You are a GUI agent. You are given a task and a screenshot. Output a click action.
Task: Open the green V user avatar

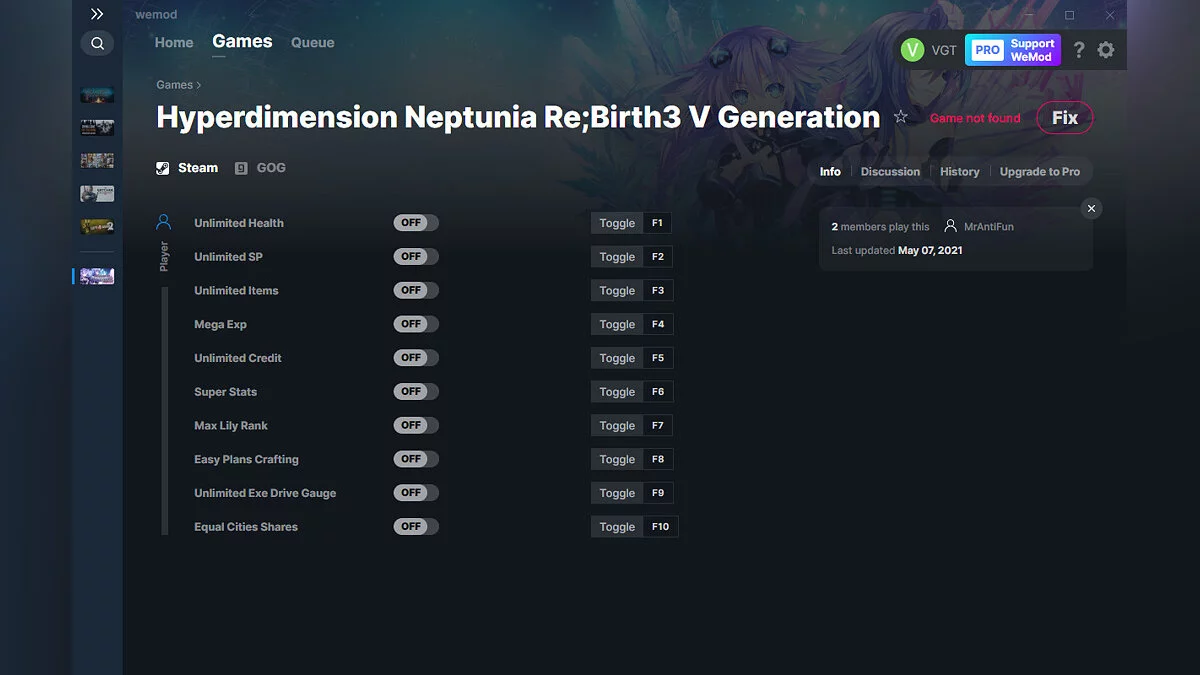click(912, 49)
